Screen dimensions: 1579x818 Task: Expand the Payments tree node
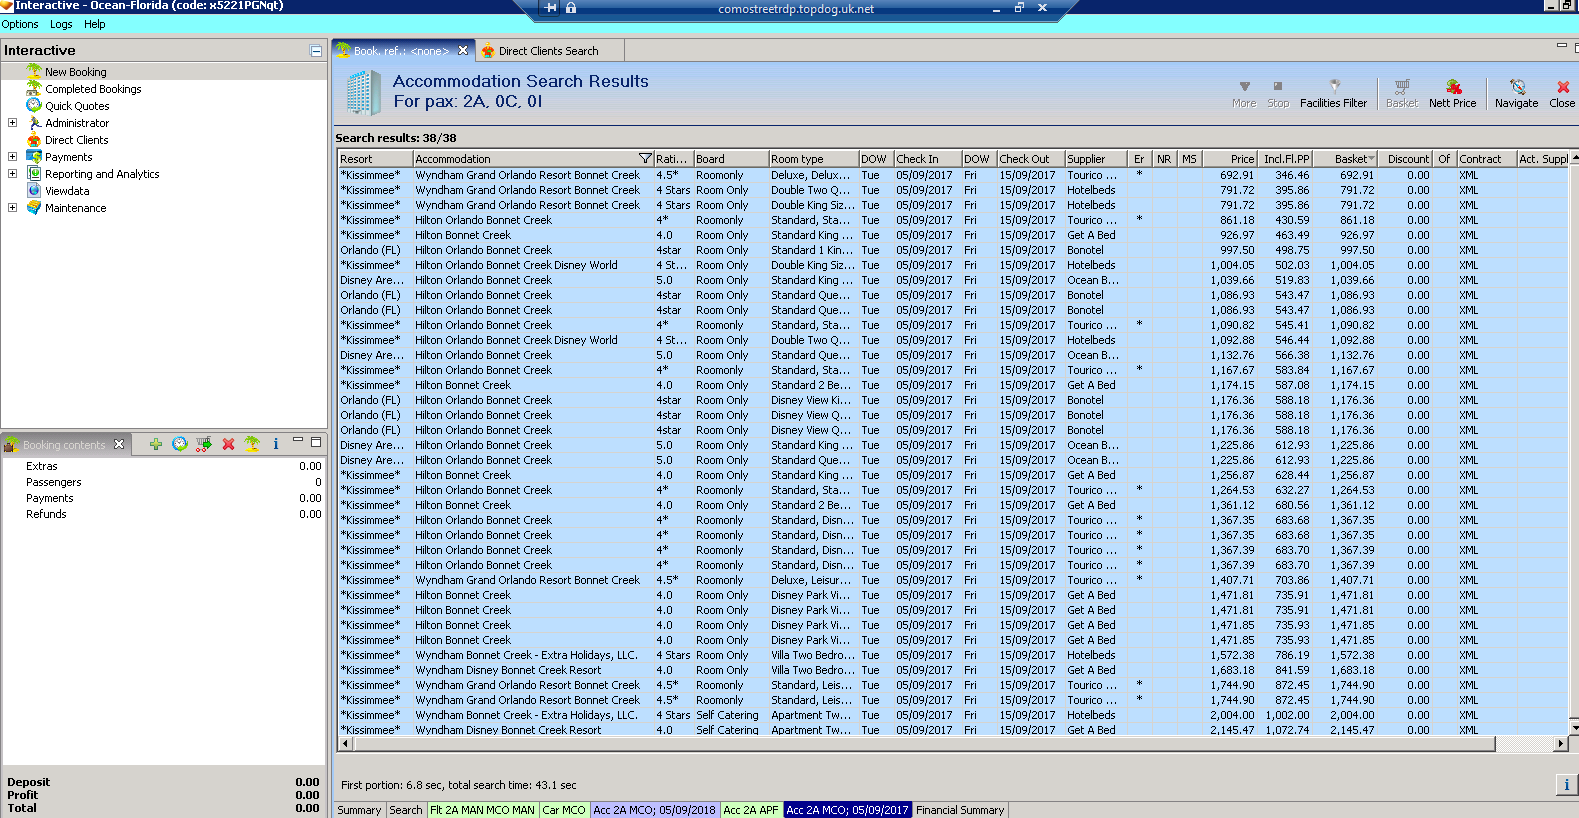pos(12,157)
